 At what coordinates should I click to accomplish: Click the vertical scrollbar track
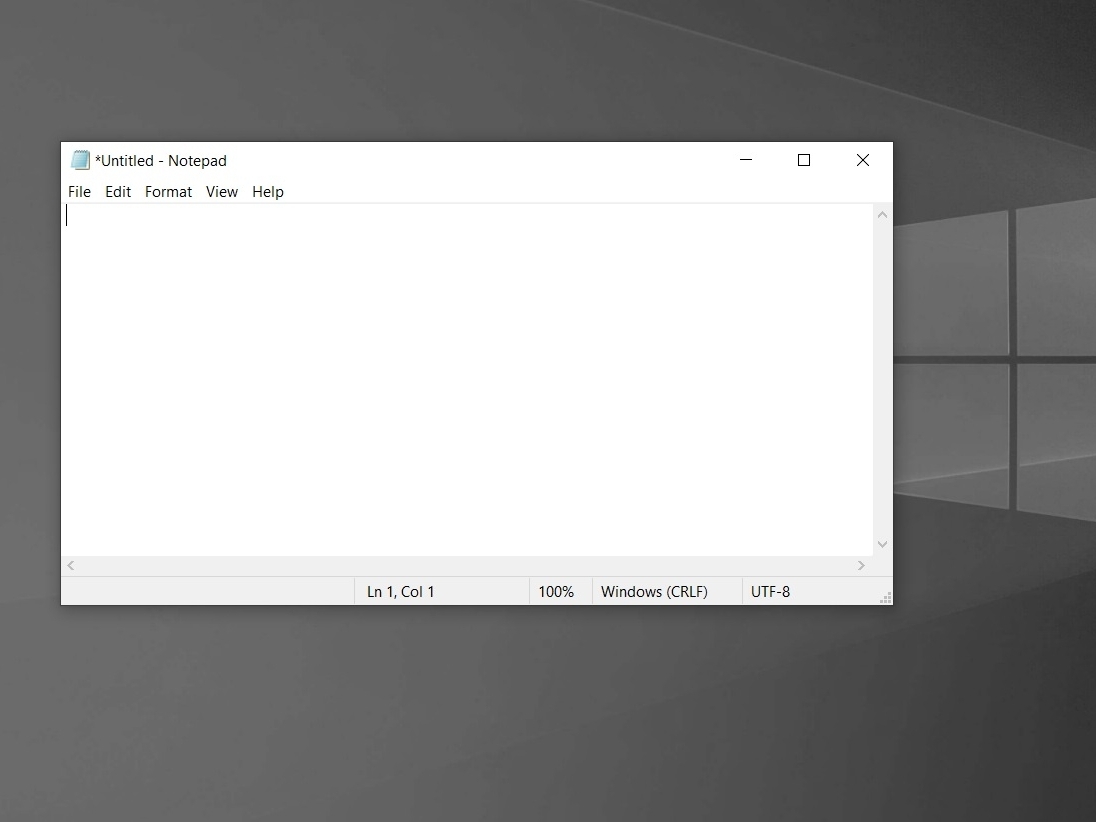pos(882,380)
